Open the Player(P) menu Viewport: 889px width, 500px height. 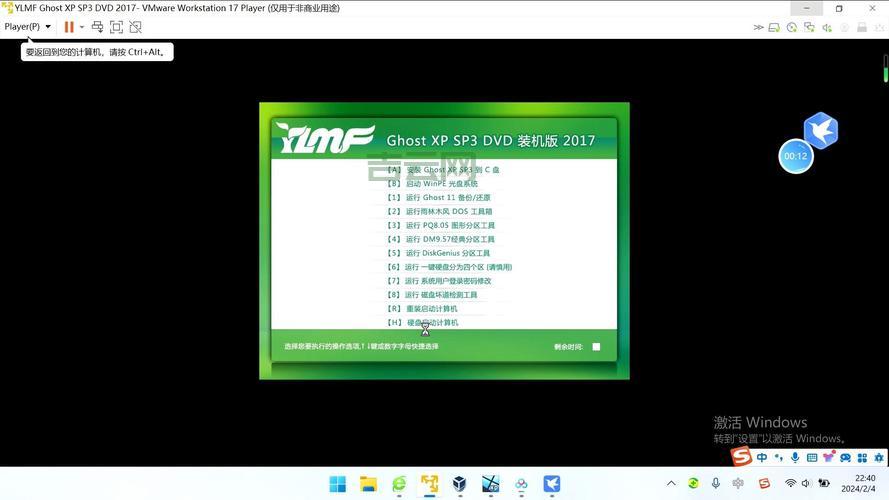[27, 27]
